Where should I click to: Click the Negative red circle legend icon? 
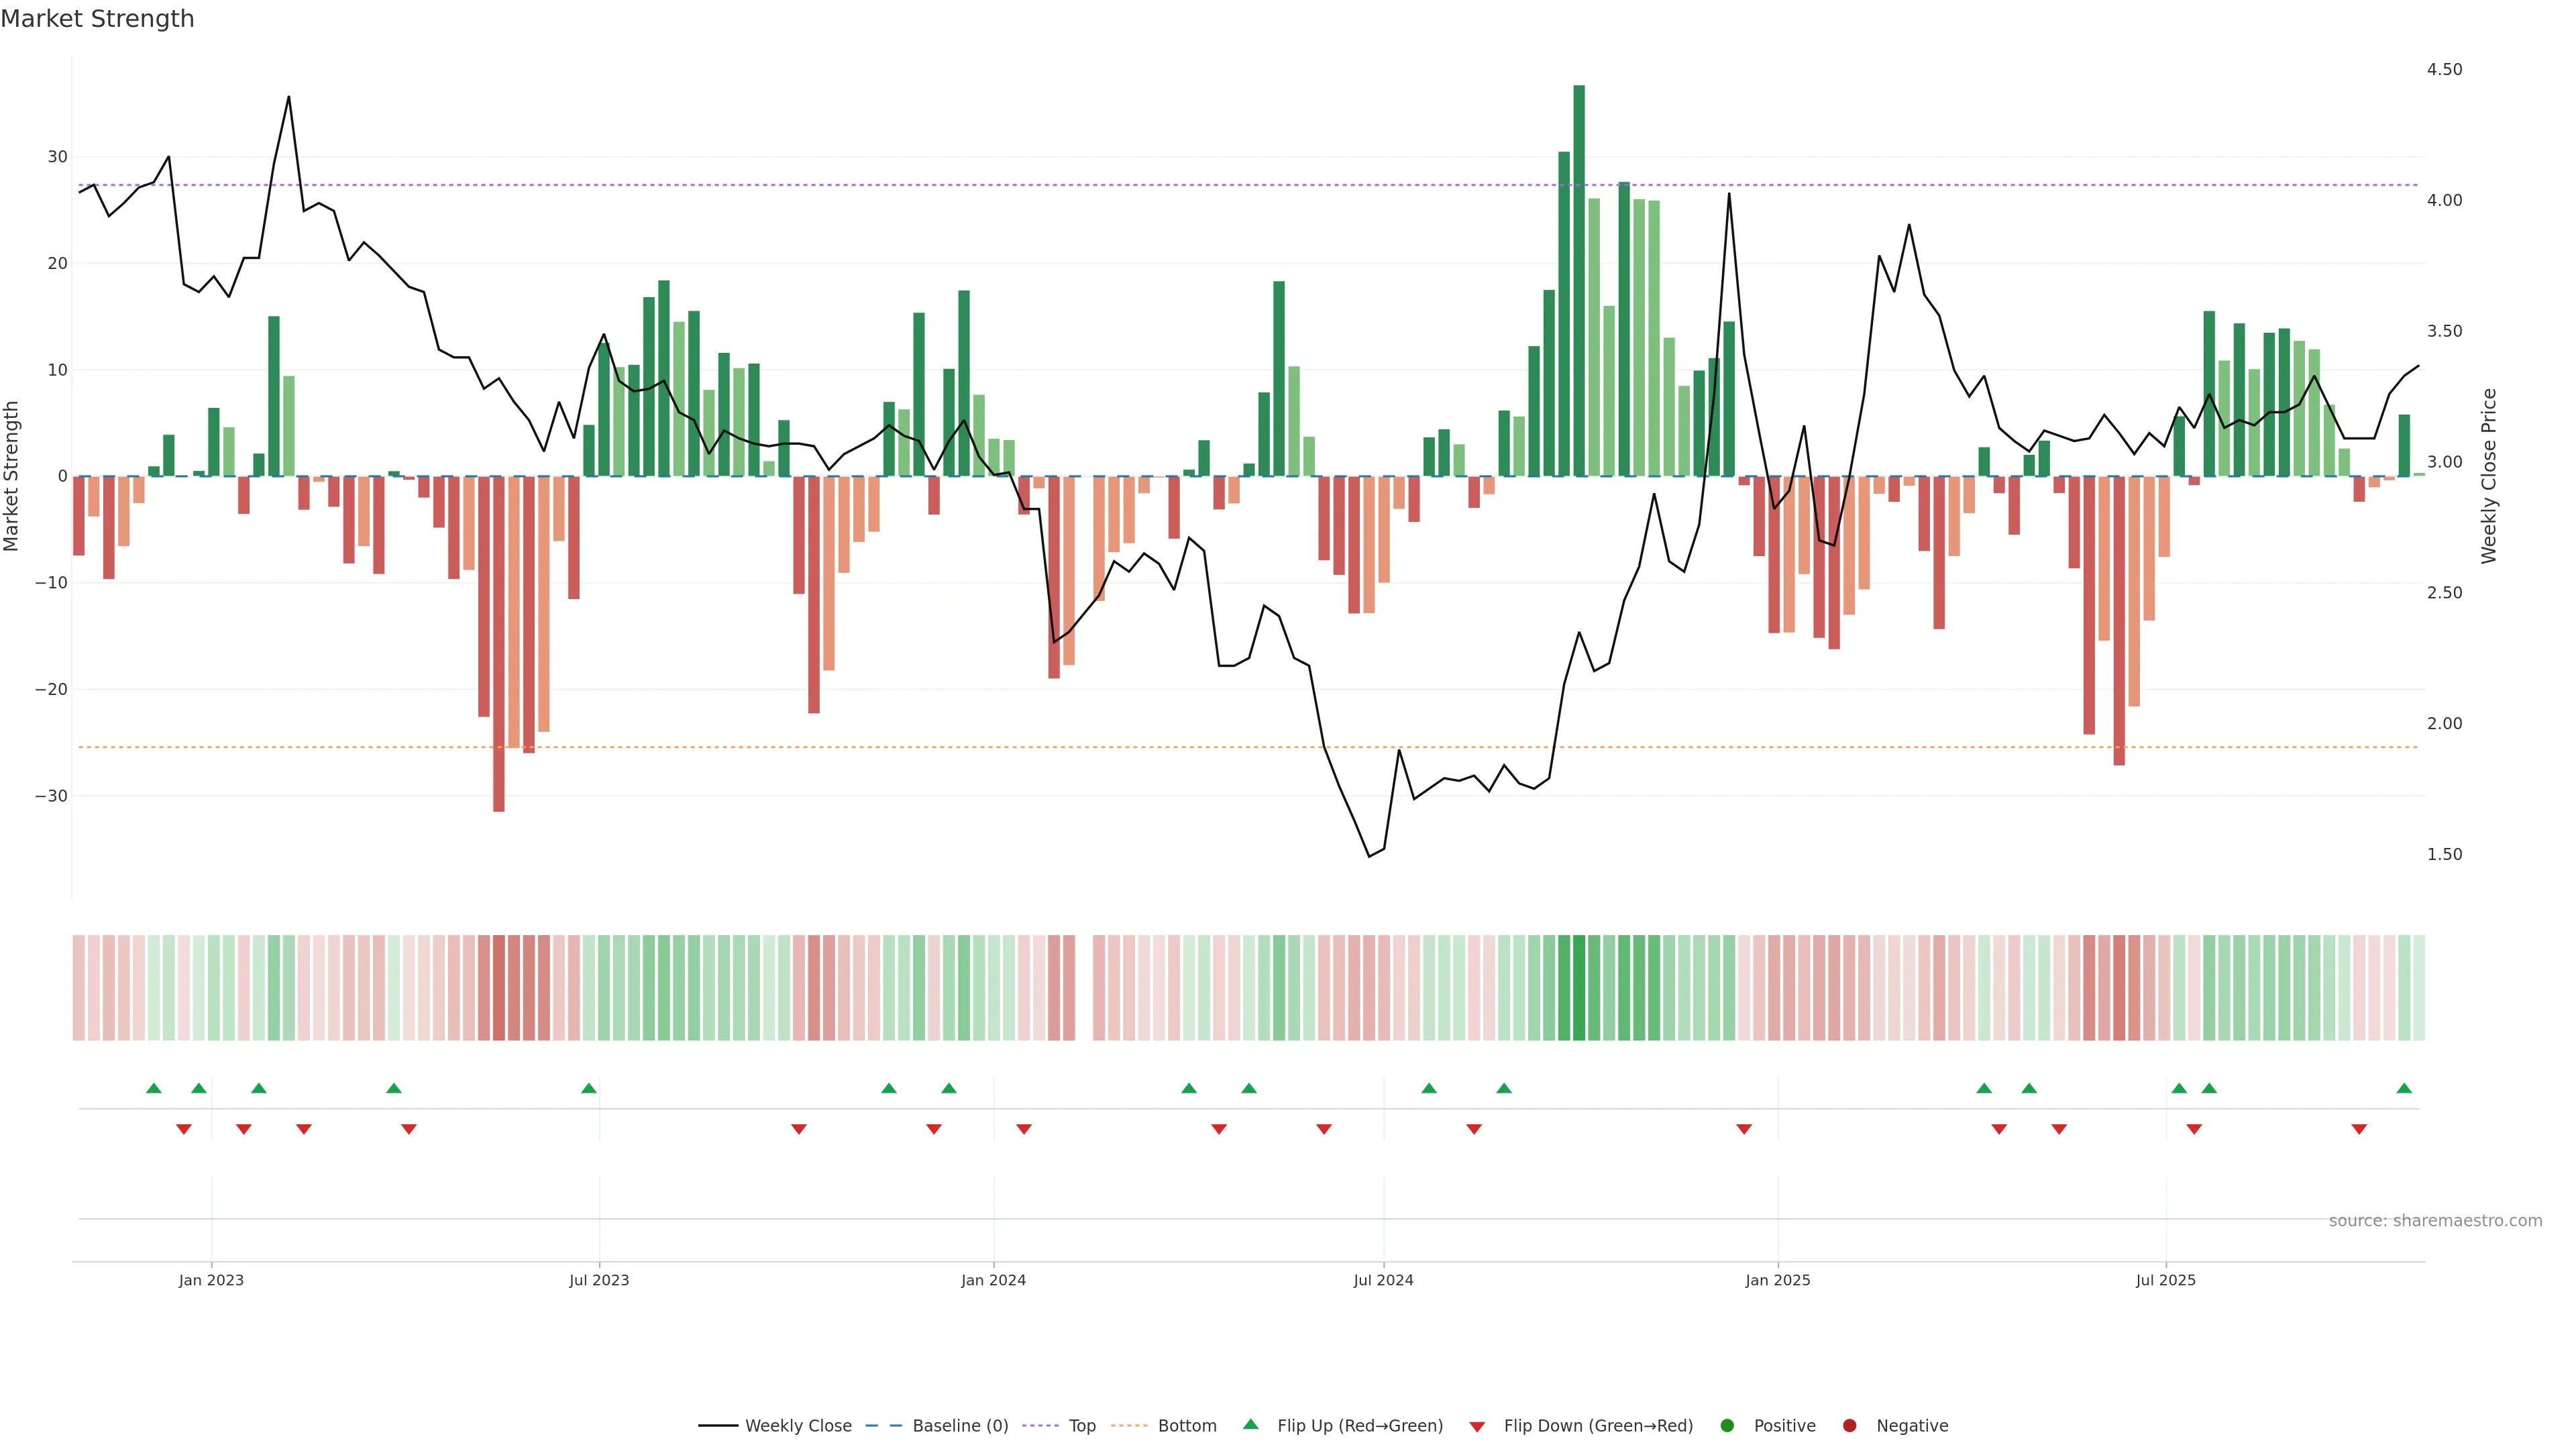click(1849, 1426)
